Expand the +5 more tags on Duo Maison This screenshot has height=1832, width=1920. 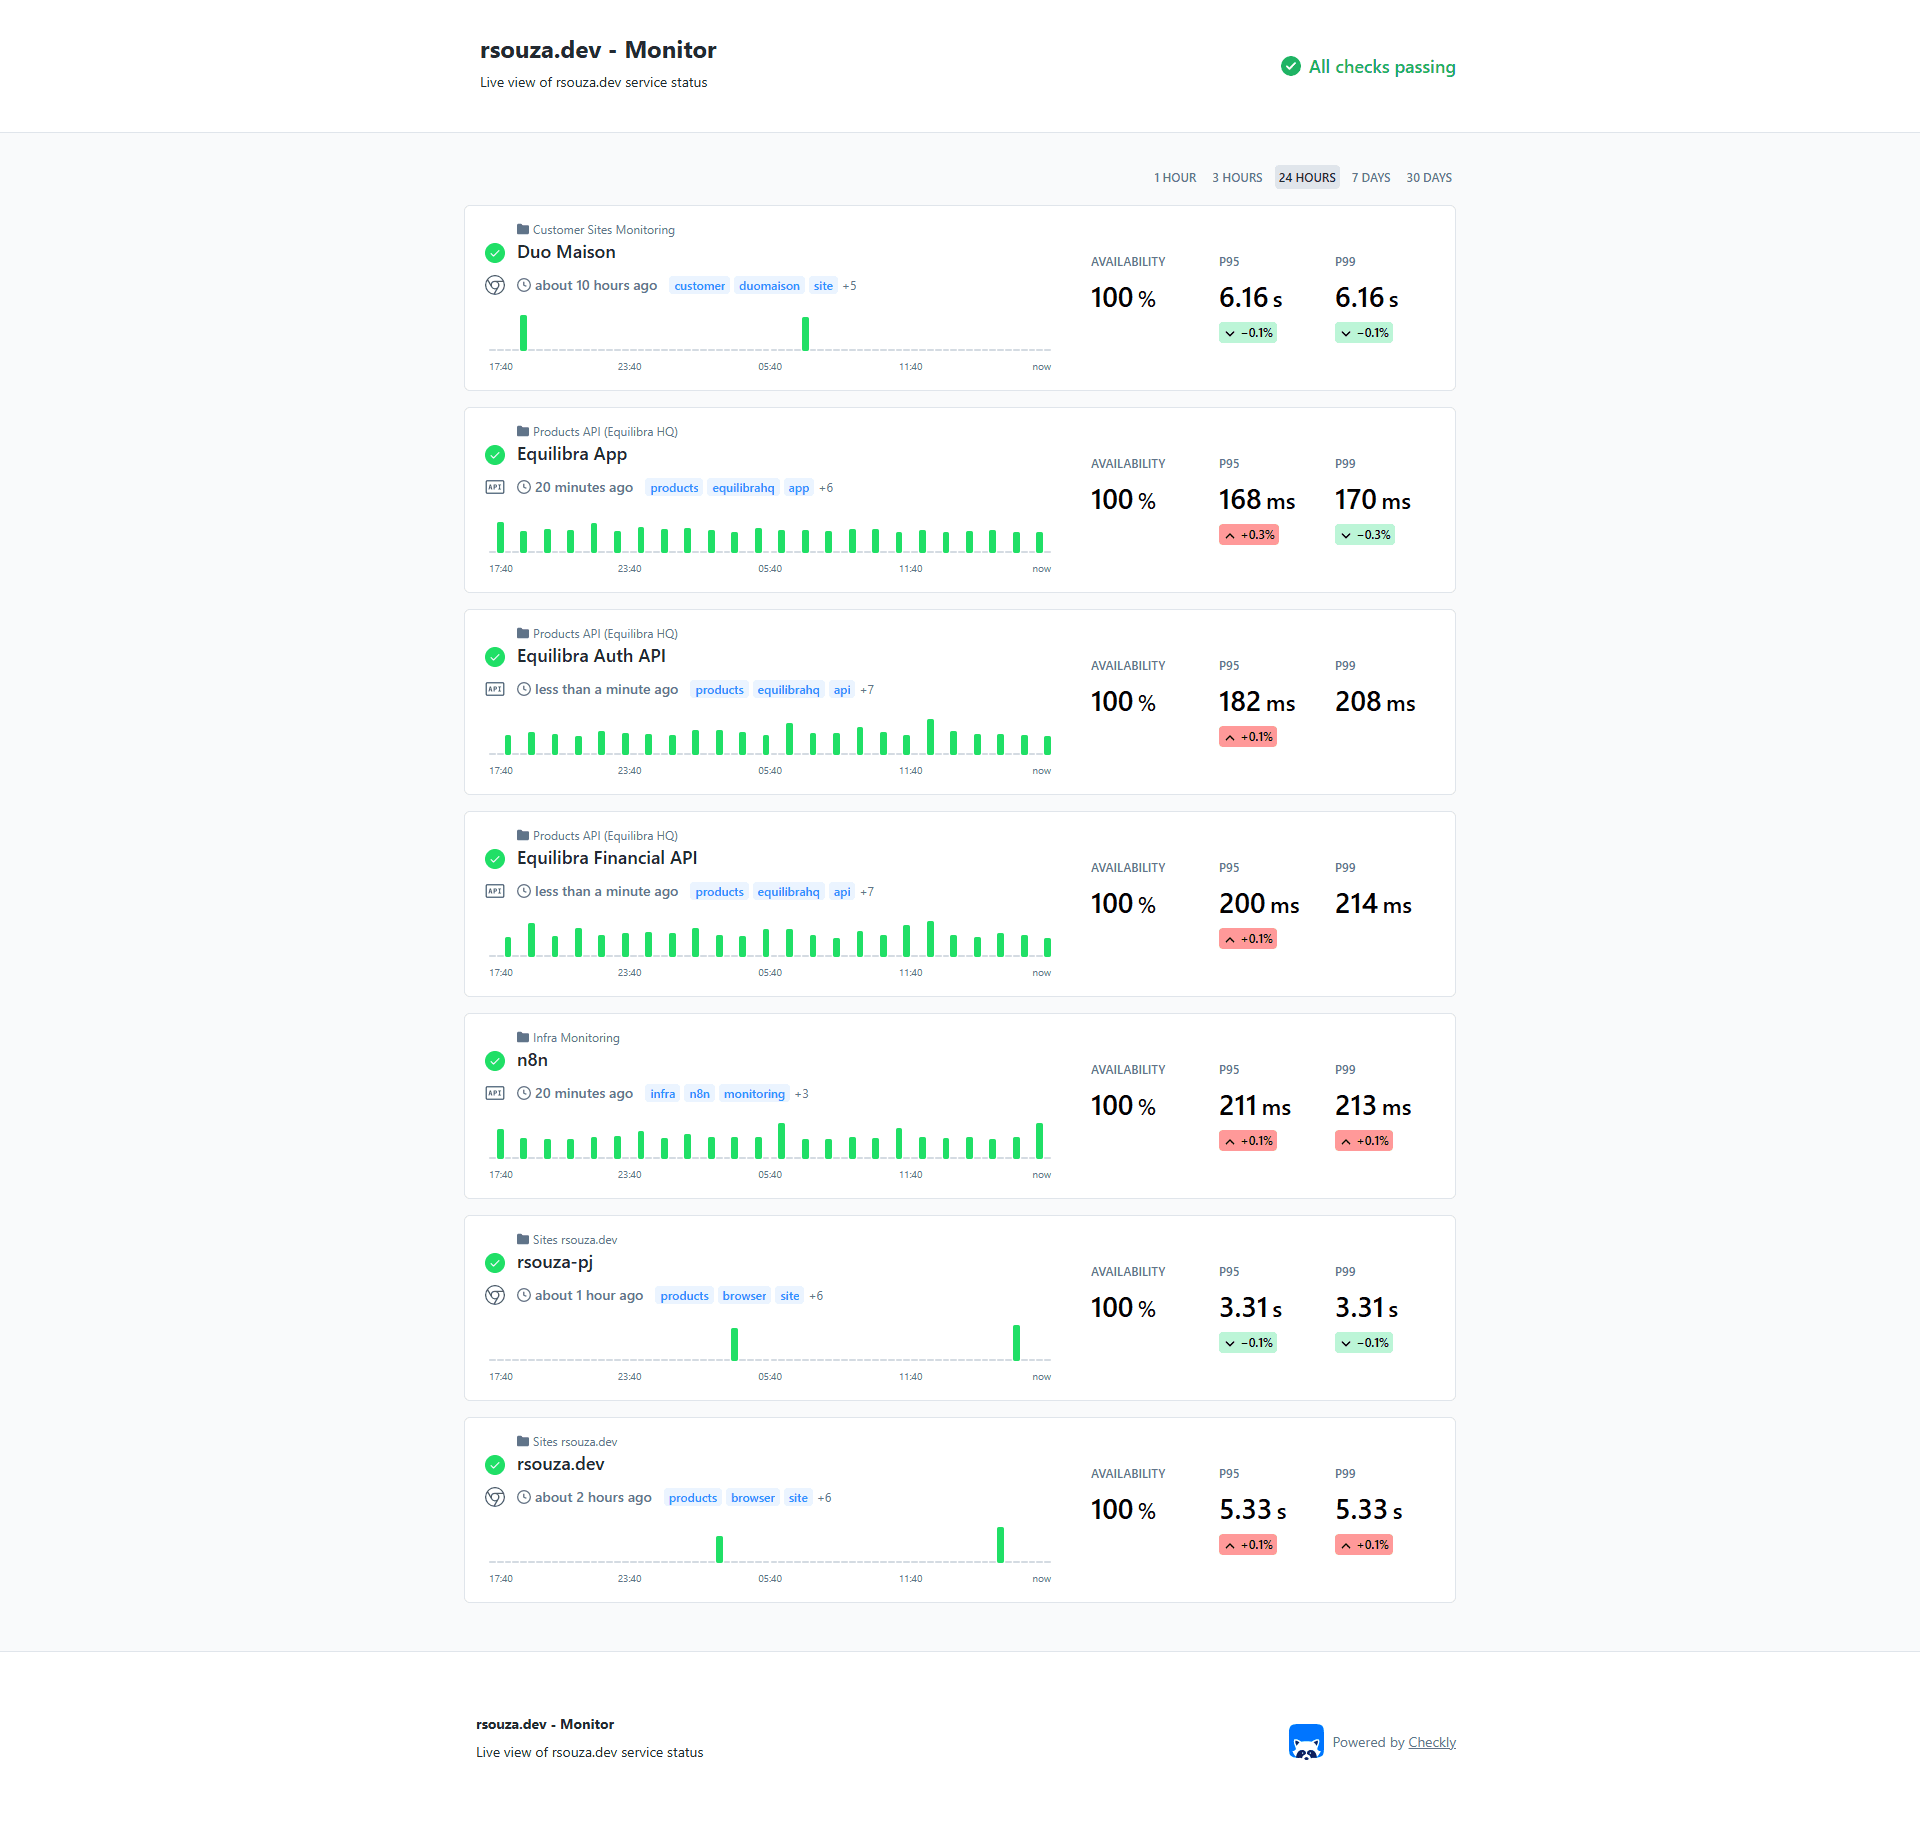coord(849,286)
